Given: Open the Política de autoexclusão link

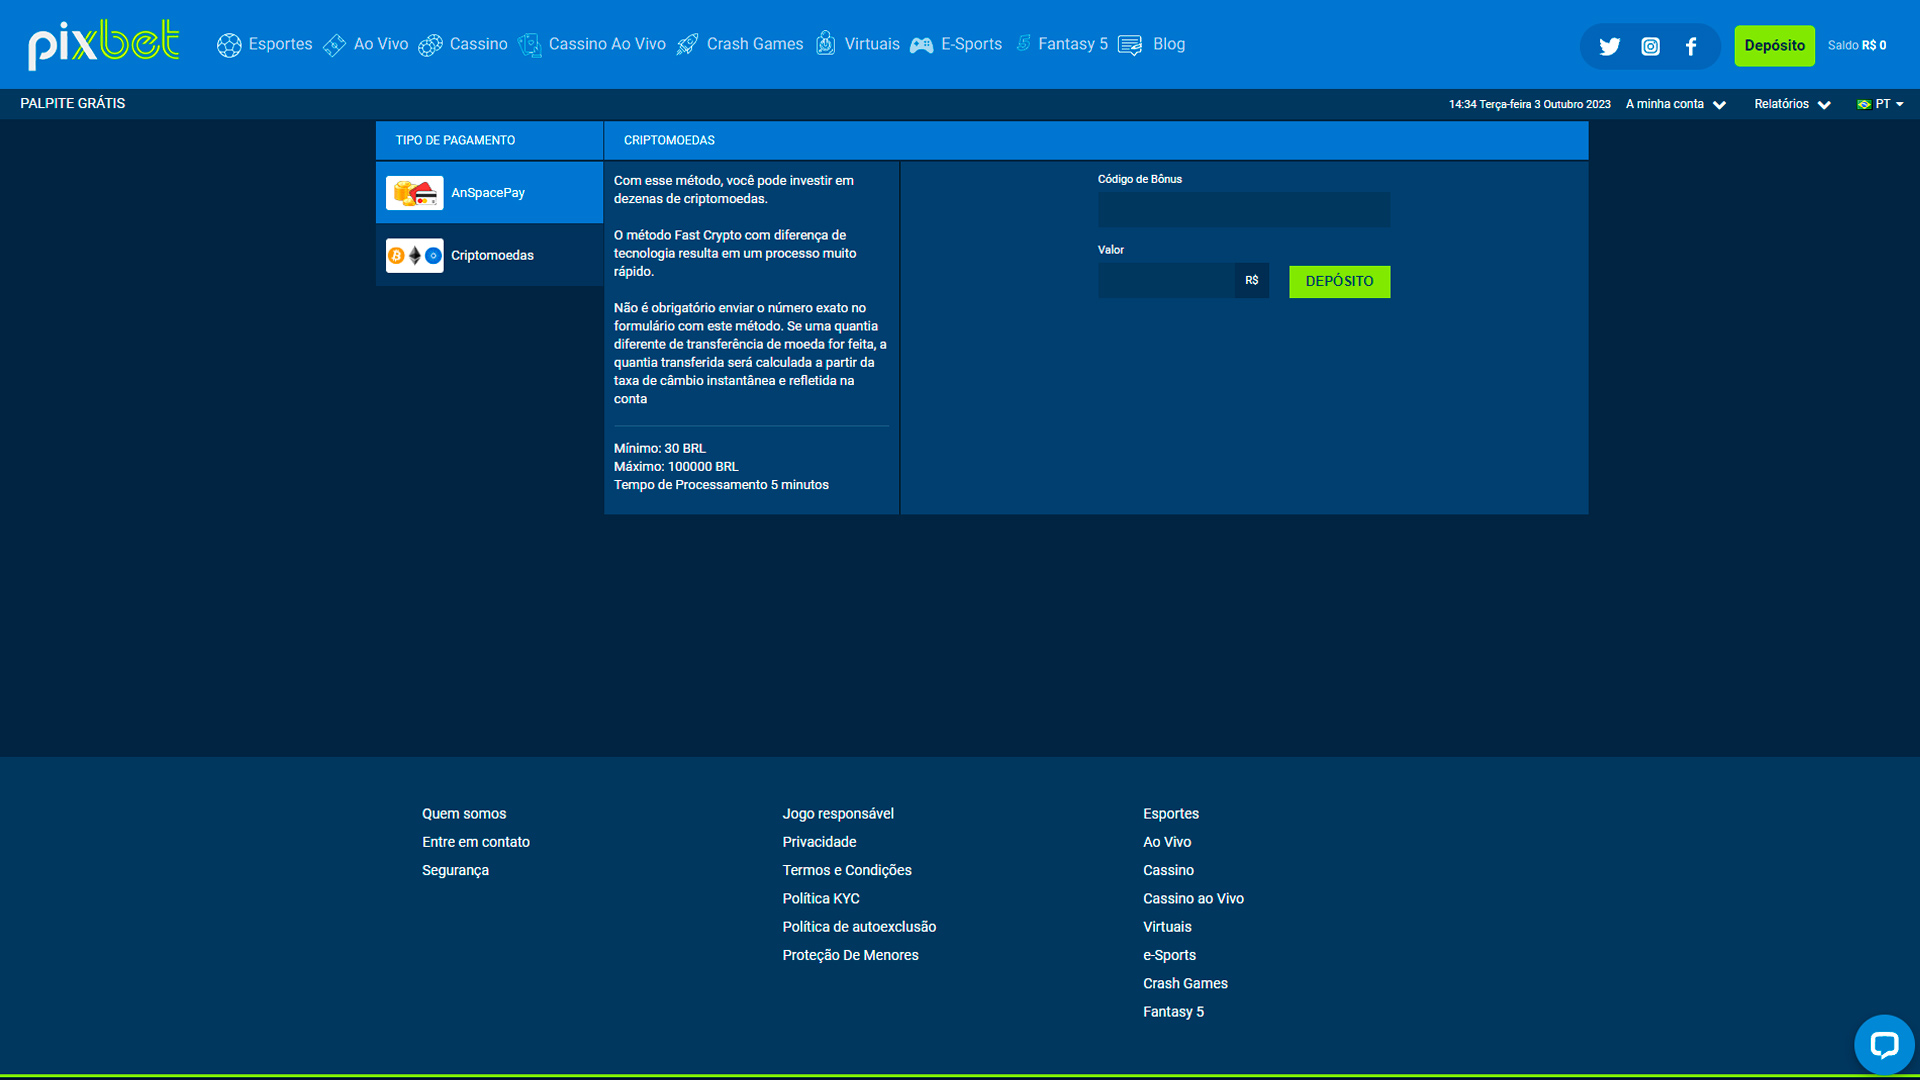Looking at the screenshot, I should click(859, 927).
